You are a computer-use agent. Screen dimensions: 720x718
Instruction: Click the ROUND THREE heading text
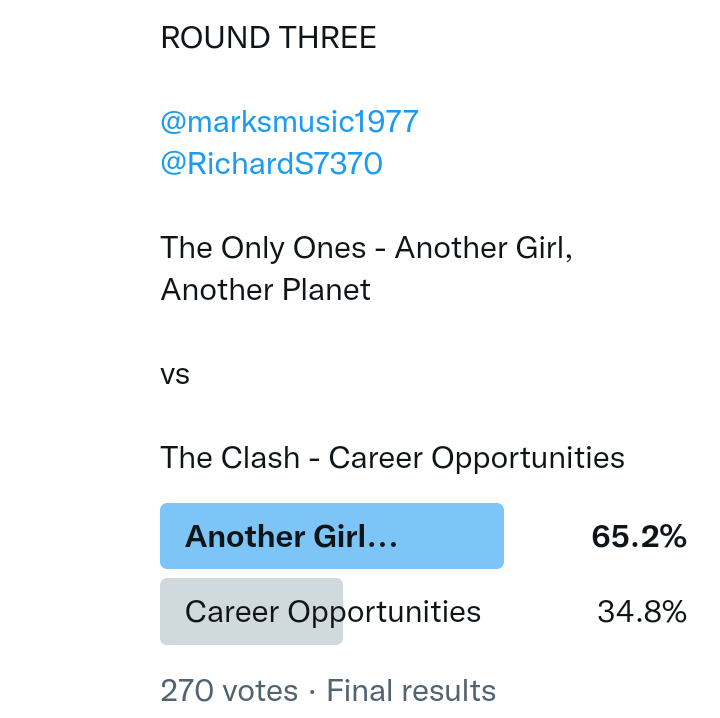tap(268, 38)
